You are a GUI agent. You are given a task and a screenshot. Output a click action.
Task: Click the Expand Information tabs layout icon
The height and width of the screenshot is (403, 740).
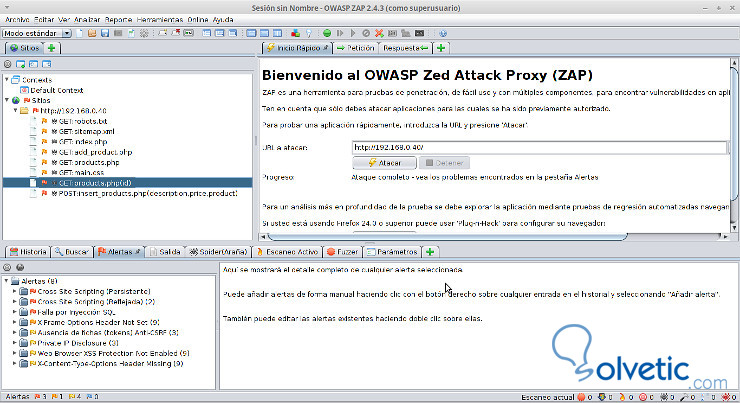click(219, 33)
